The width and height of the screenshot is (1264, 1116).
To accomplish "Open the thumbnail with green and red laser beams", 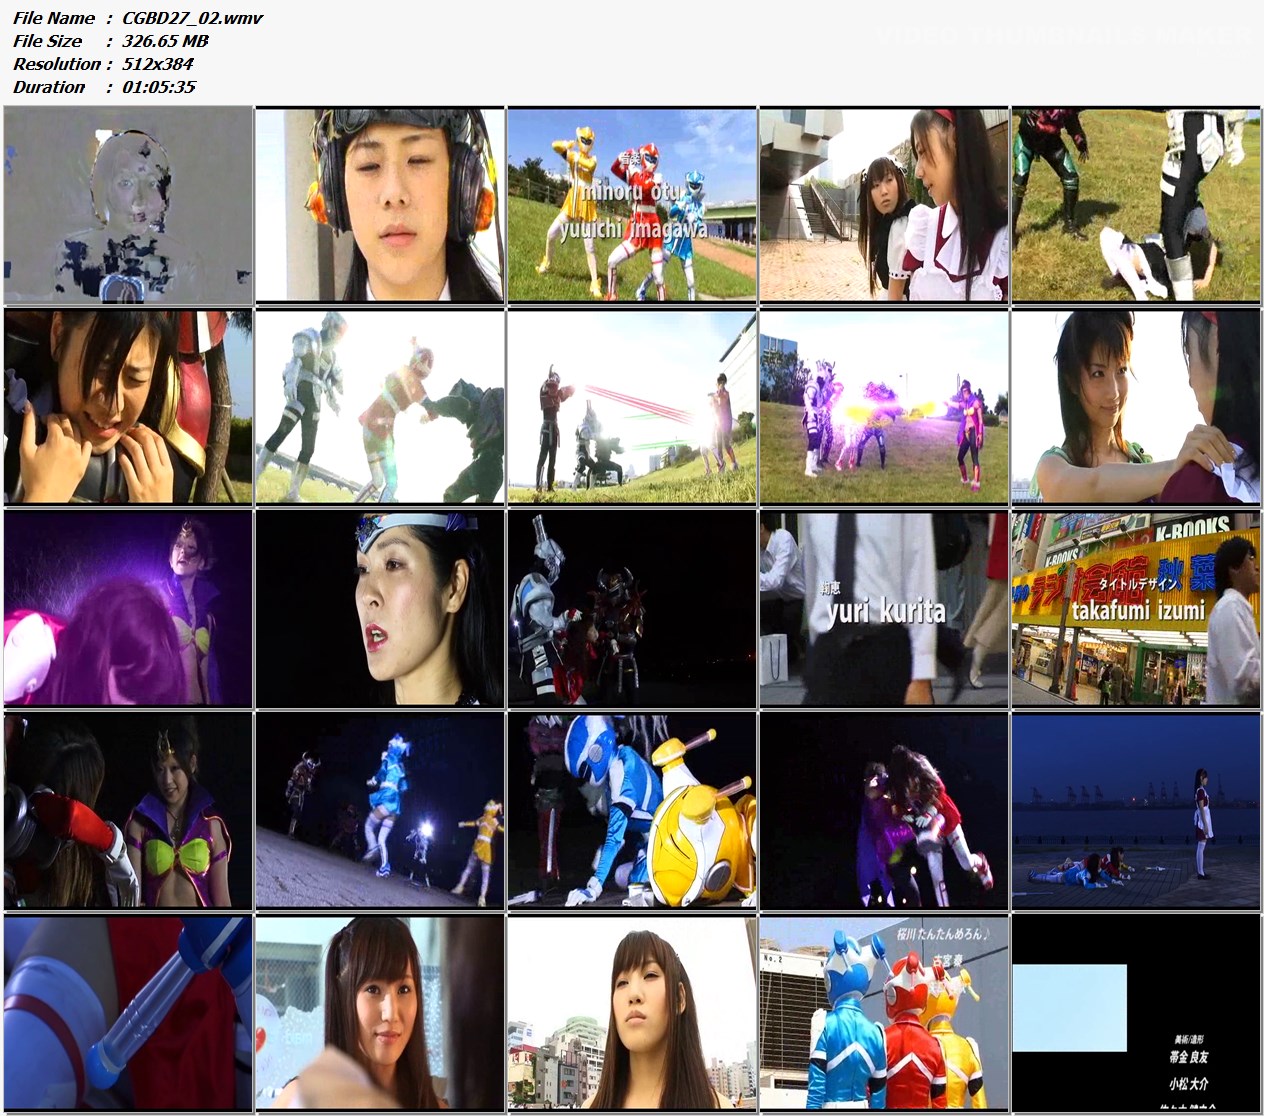I will click(632, 406).
